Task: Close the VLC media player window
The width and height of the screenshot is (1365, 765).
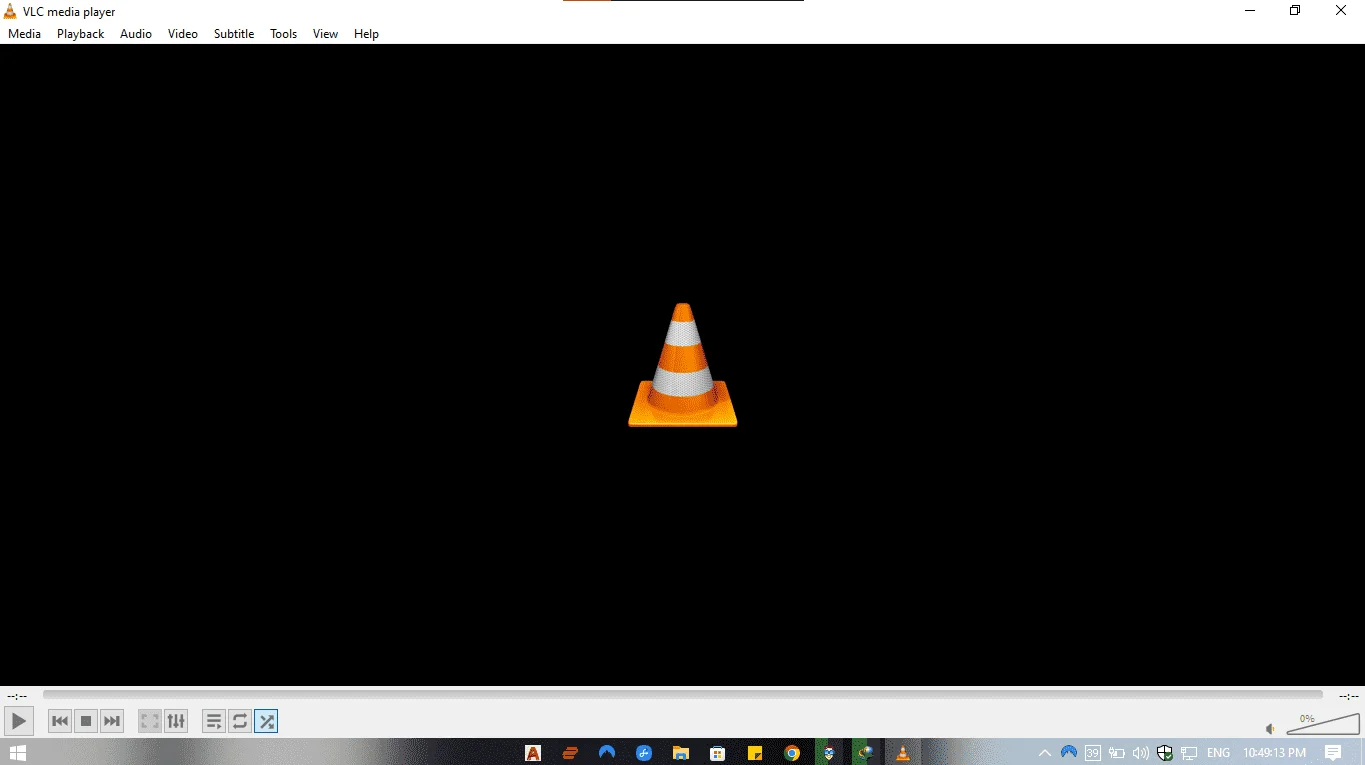Action: [x=1341, y=11]
